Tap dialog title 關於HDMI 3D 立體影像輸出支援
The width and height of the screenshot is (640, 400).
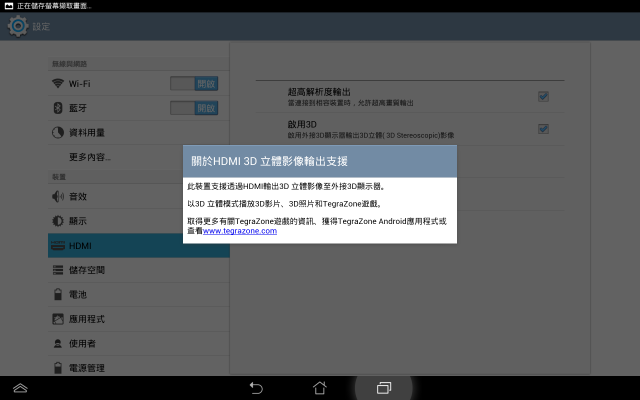pyautogui.click(x=269, y=161)
